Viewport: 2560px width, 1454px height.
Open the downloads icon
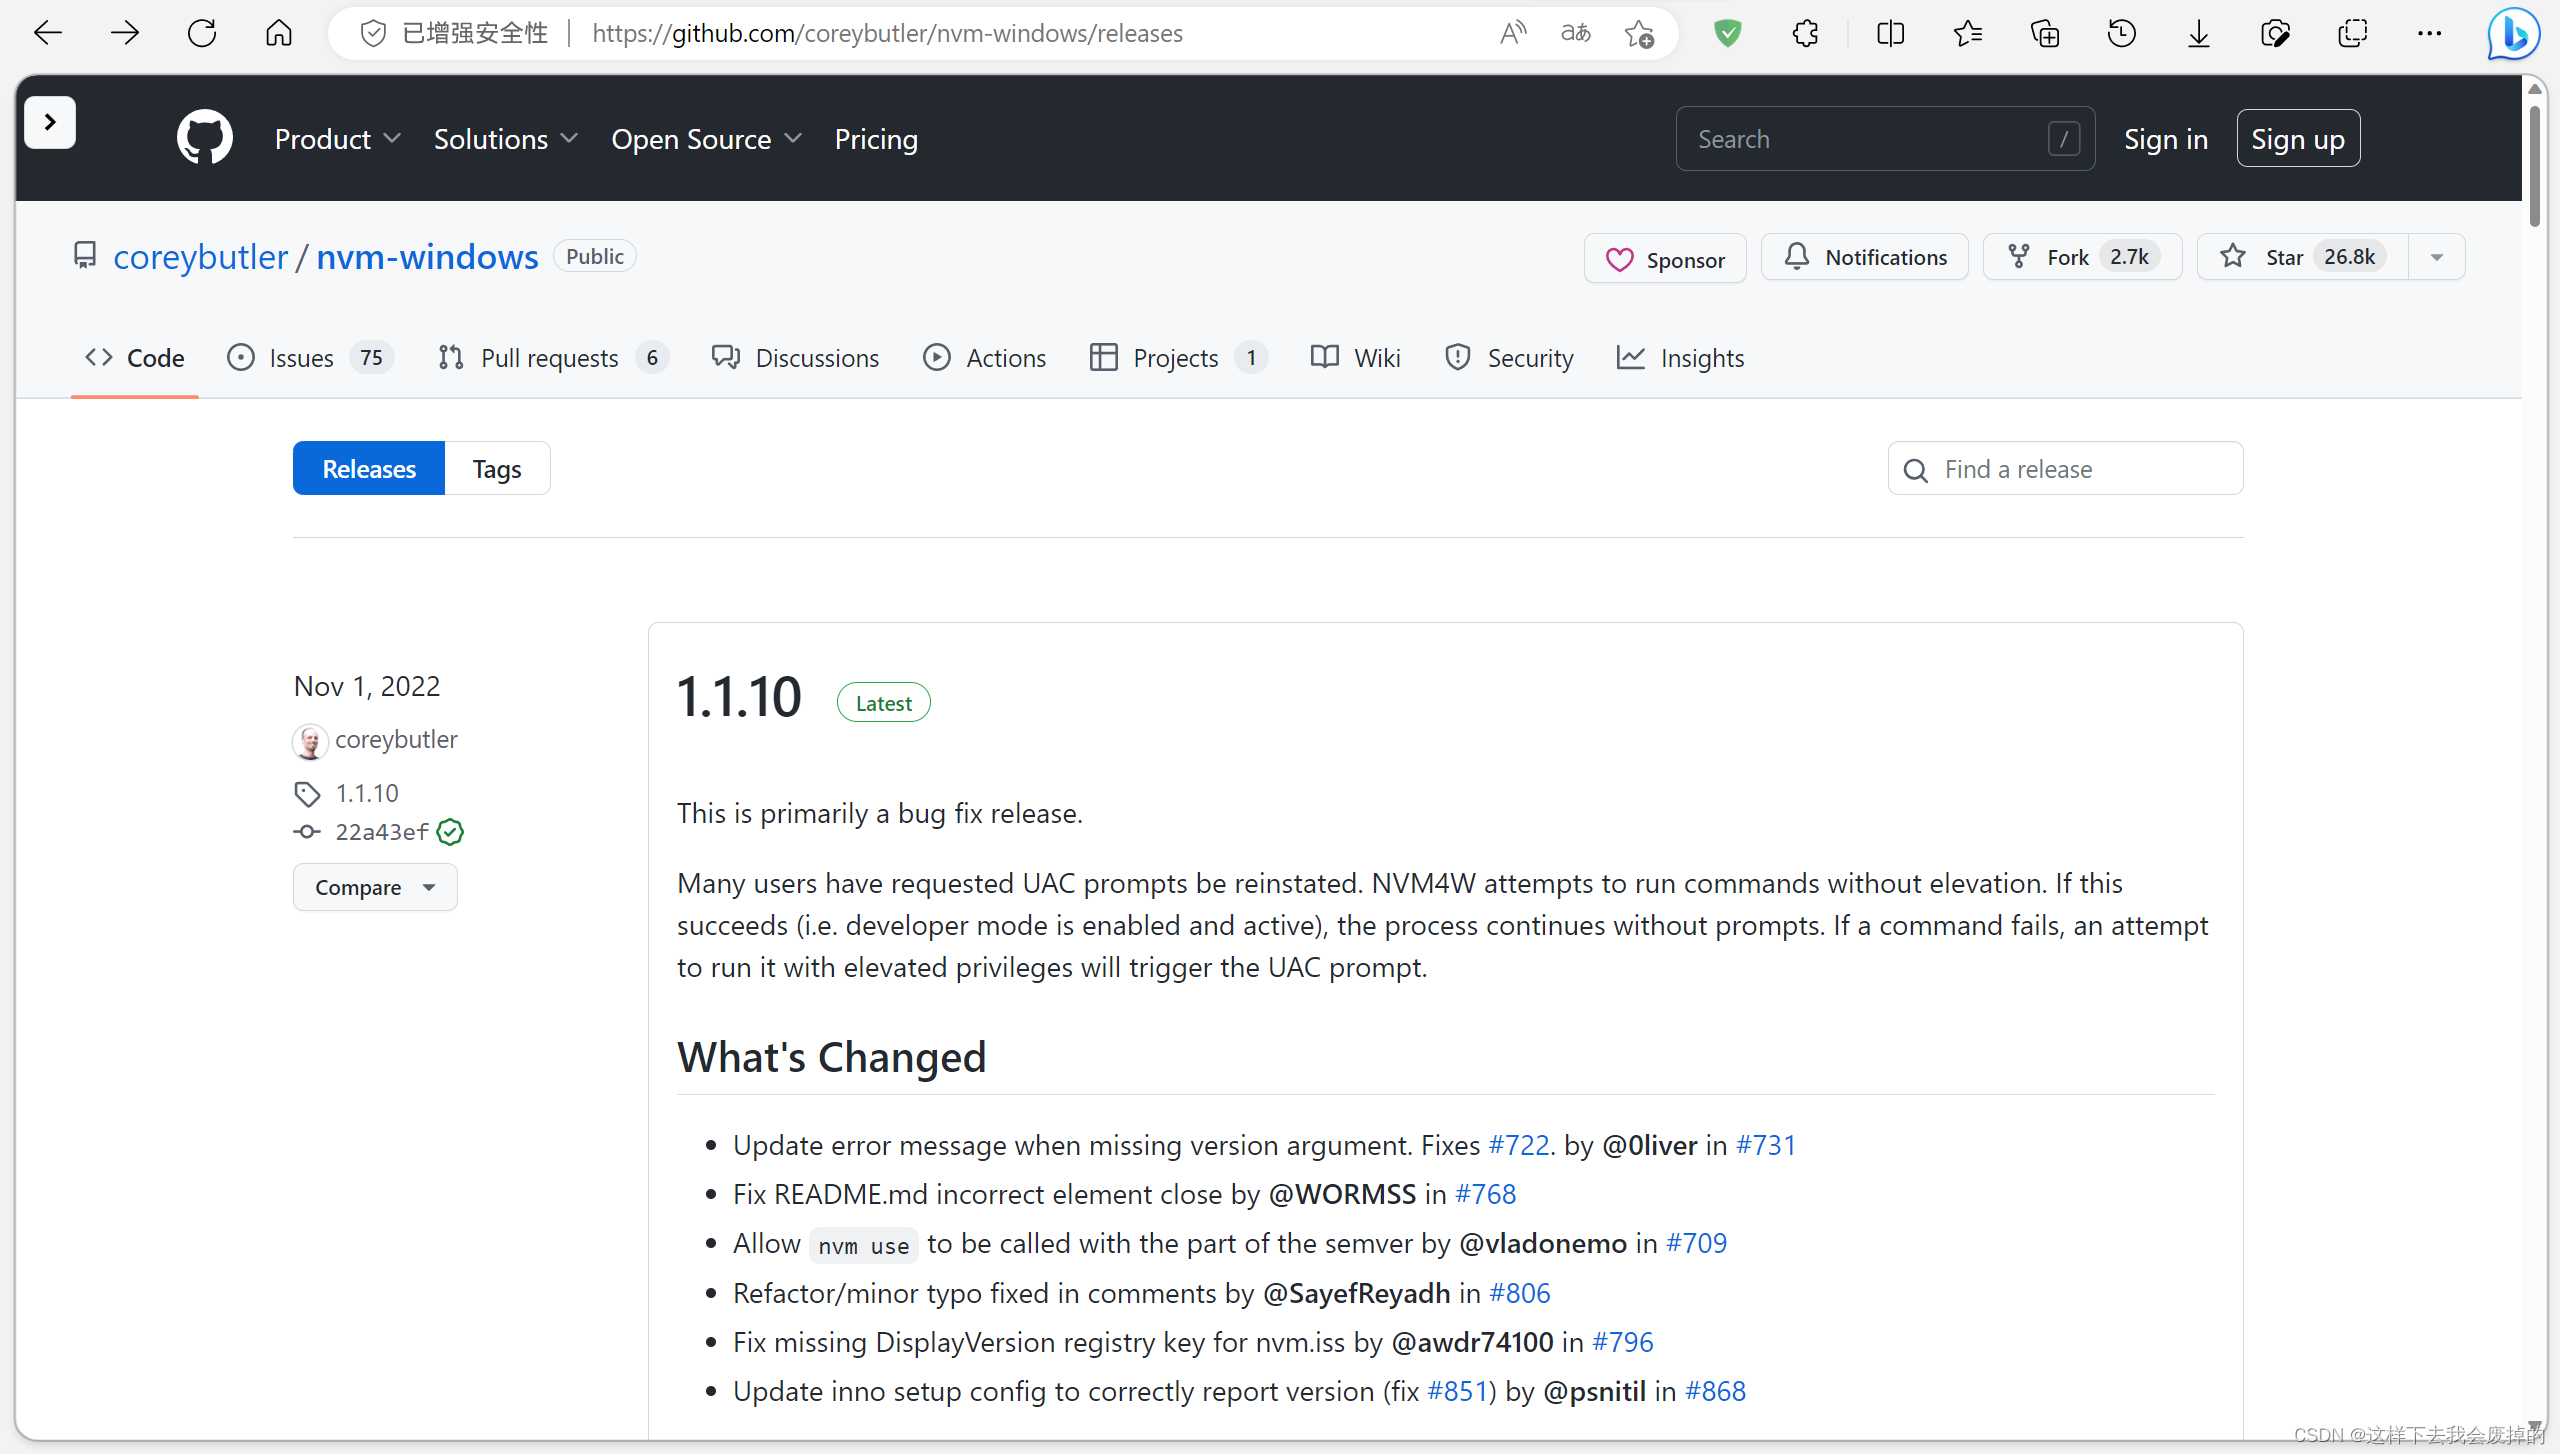(x=2198, y=33)
